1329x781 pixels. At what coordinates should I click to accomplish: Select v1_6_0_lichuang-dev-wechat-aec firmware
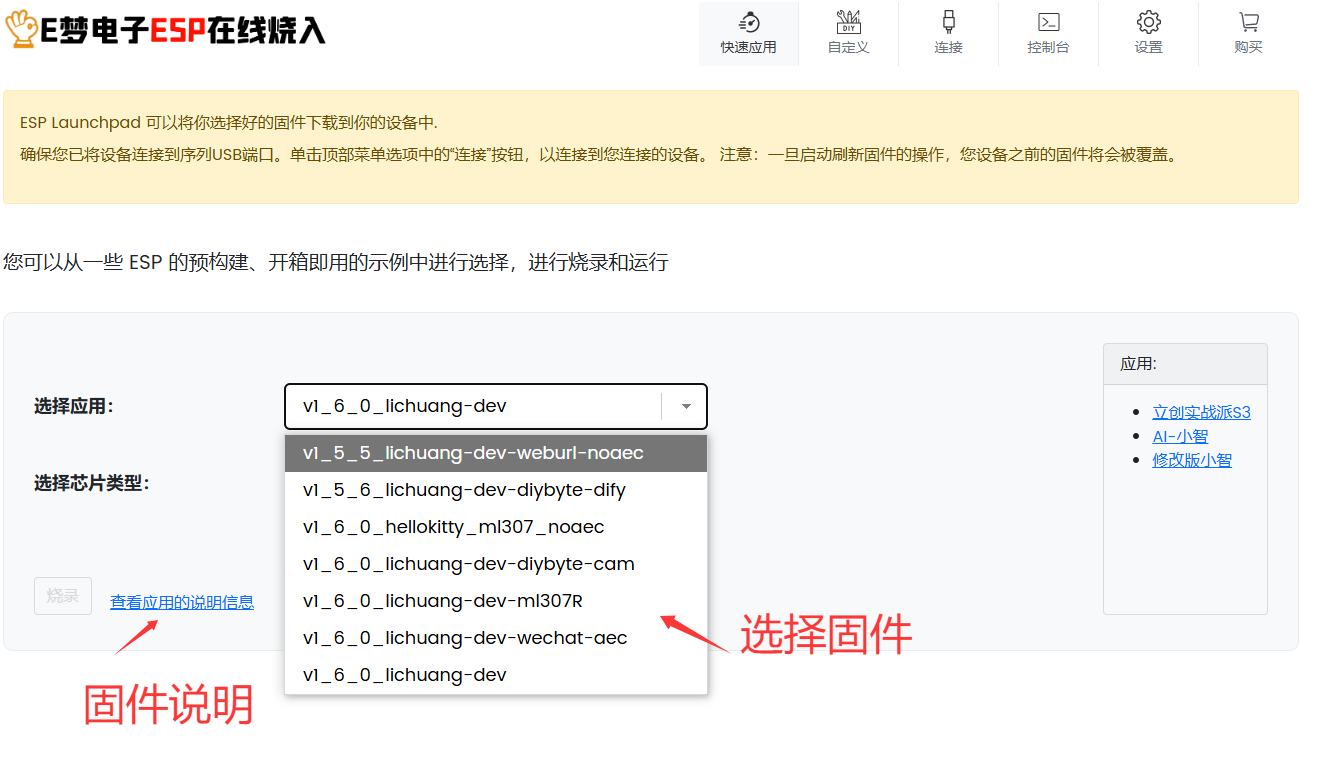coord(465,638)
